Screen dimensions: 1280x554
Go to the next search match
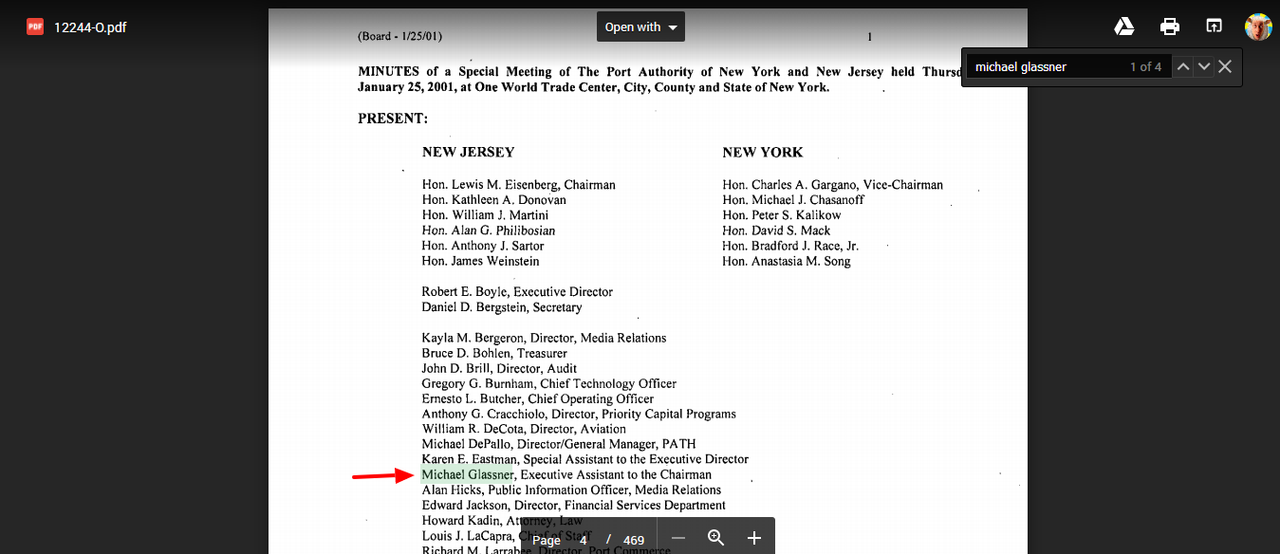[x=1204, y=67]
